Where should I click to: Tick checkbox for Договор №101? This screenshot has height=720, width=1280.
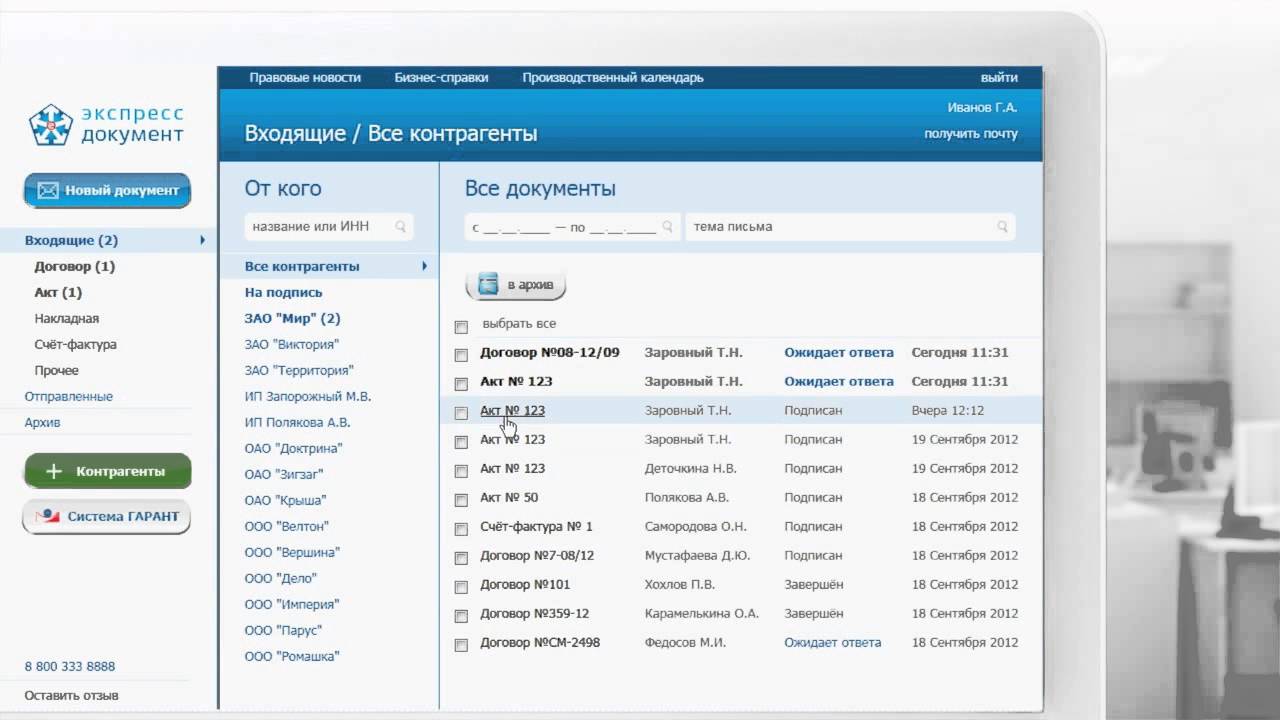[x=461, y=587]
